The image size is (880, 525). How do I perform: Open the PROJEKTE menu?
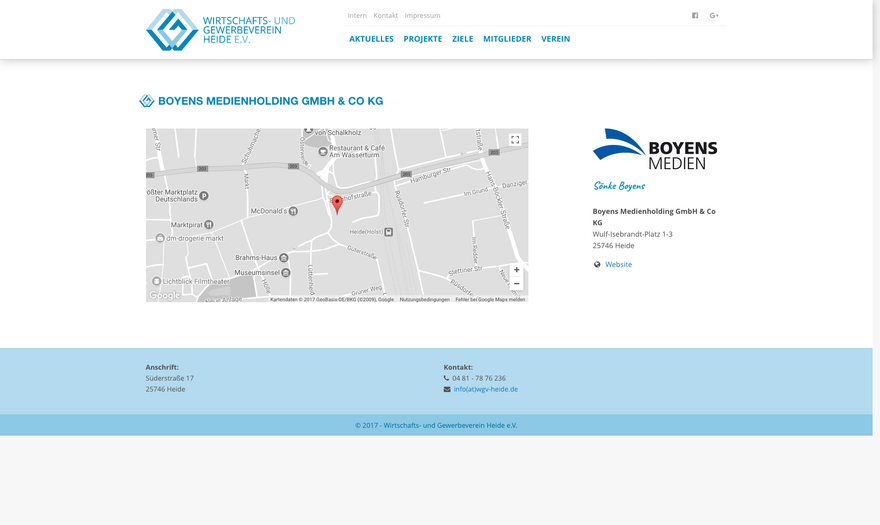point(422,39)
